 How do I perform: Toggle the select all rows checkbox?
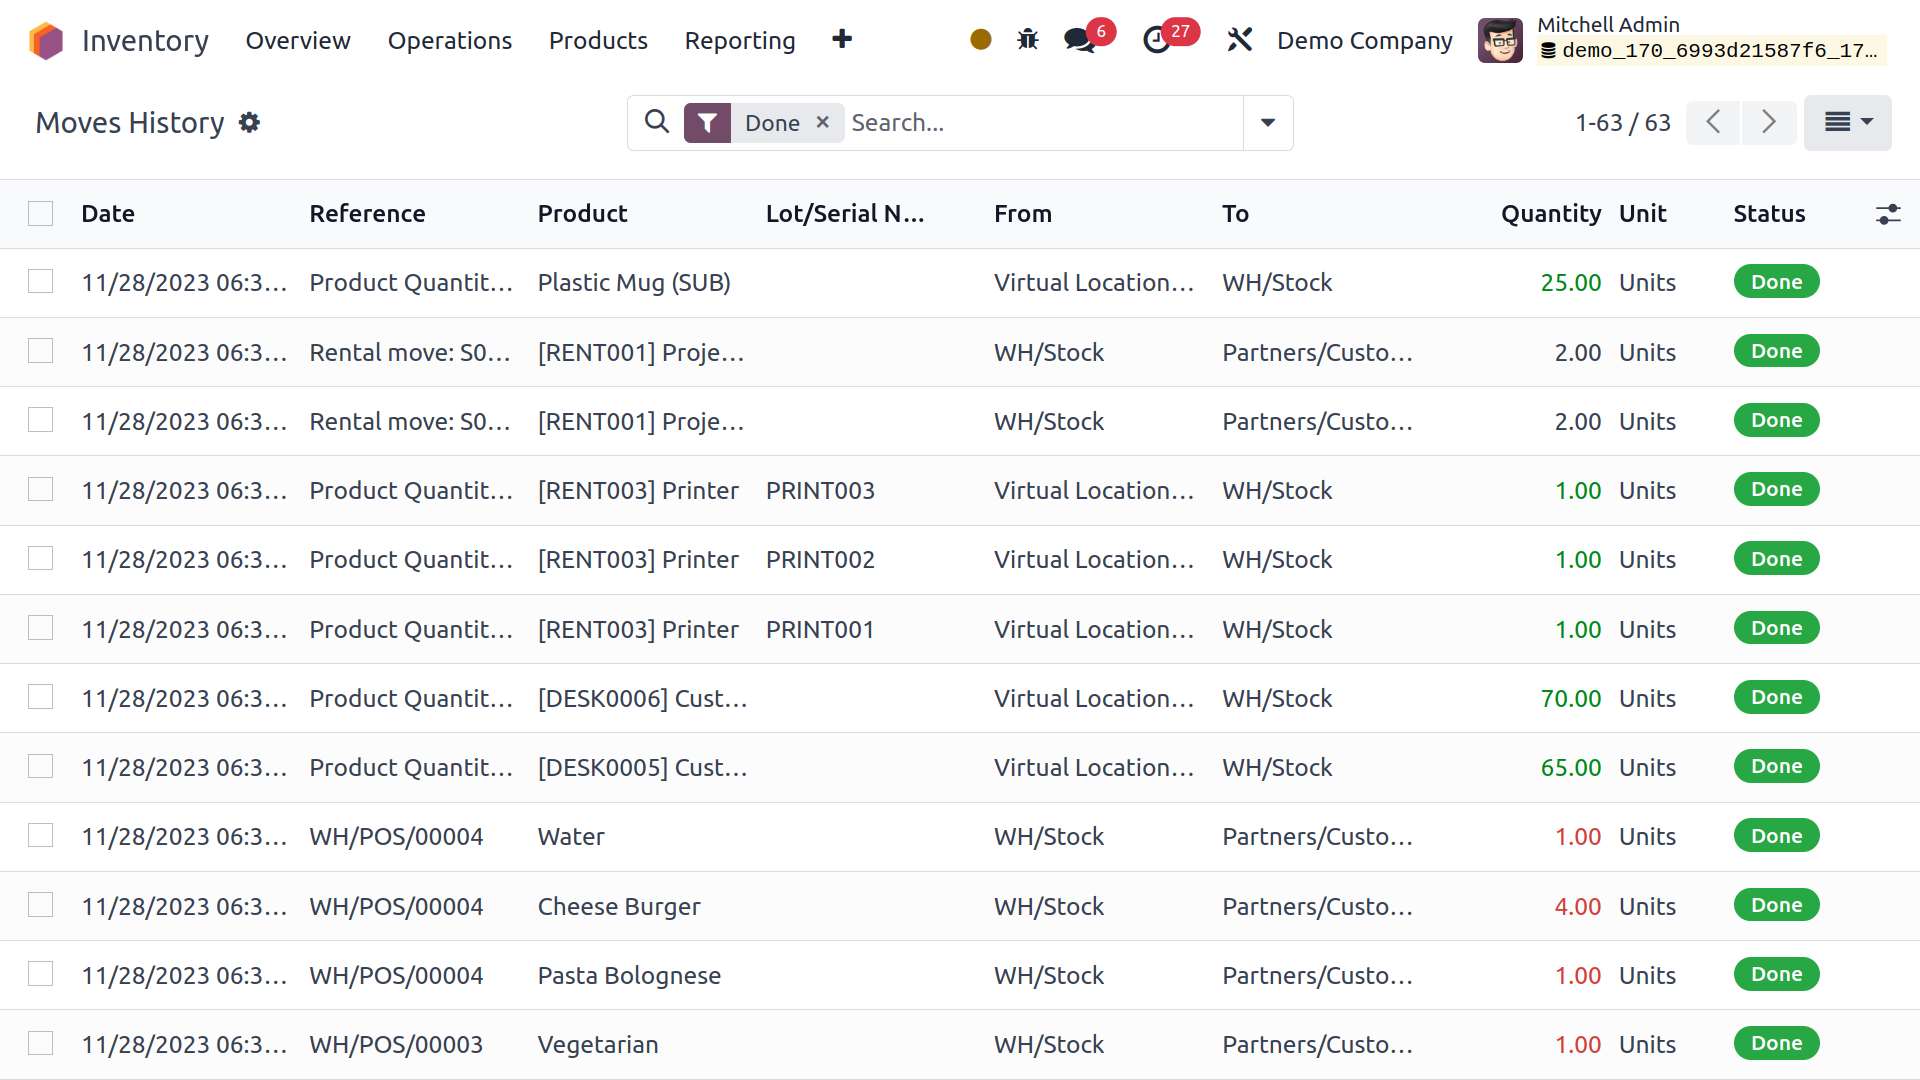tap(41, 214)
